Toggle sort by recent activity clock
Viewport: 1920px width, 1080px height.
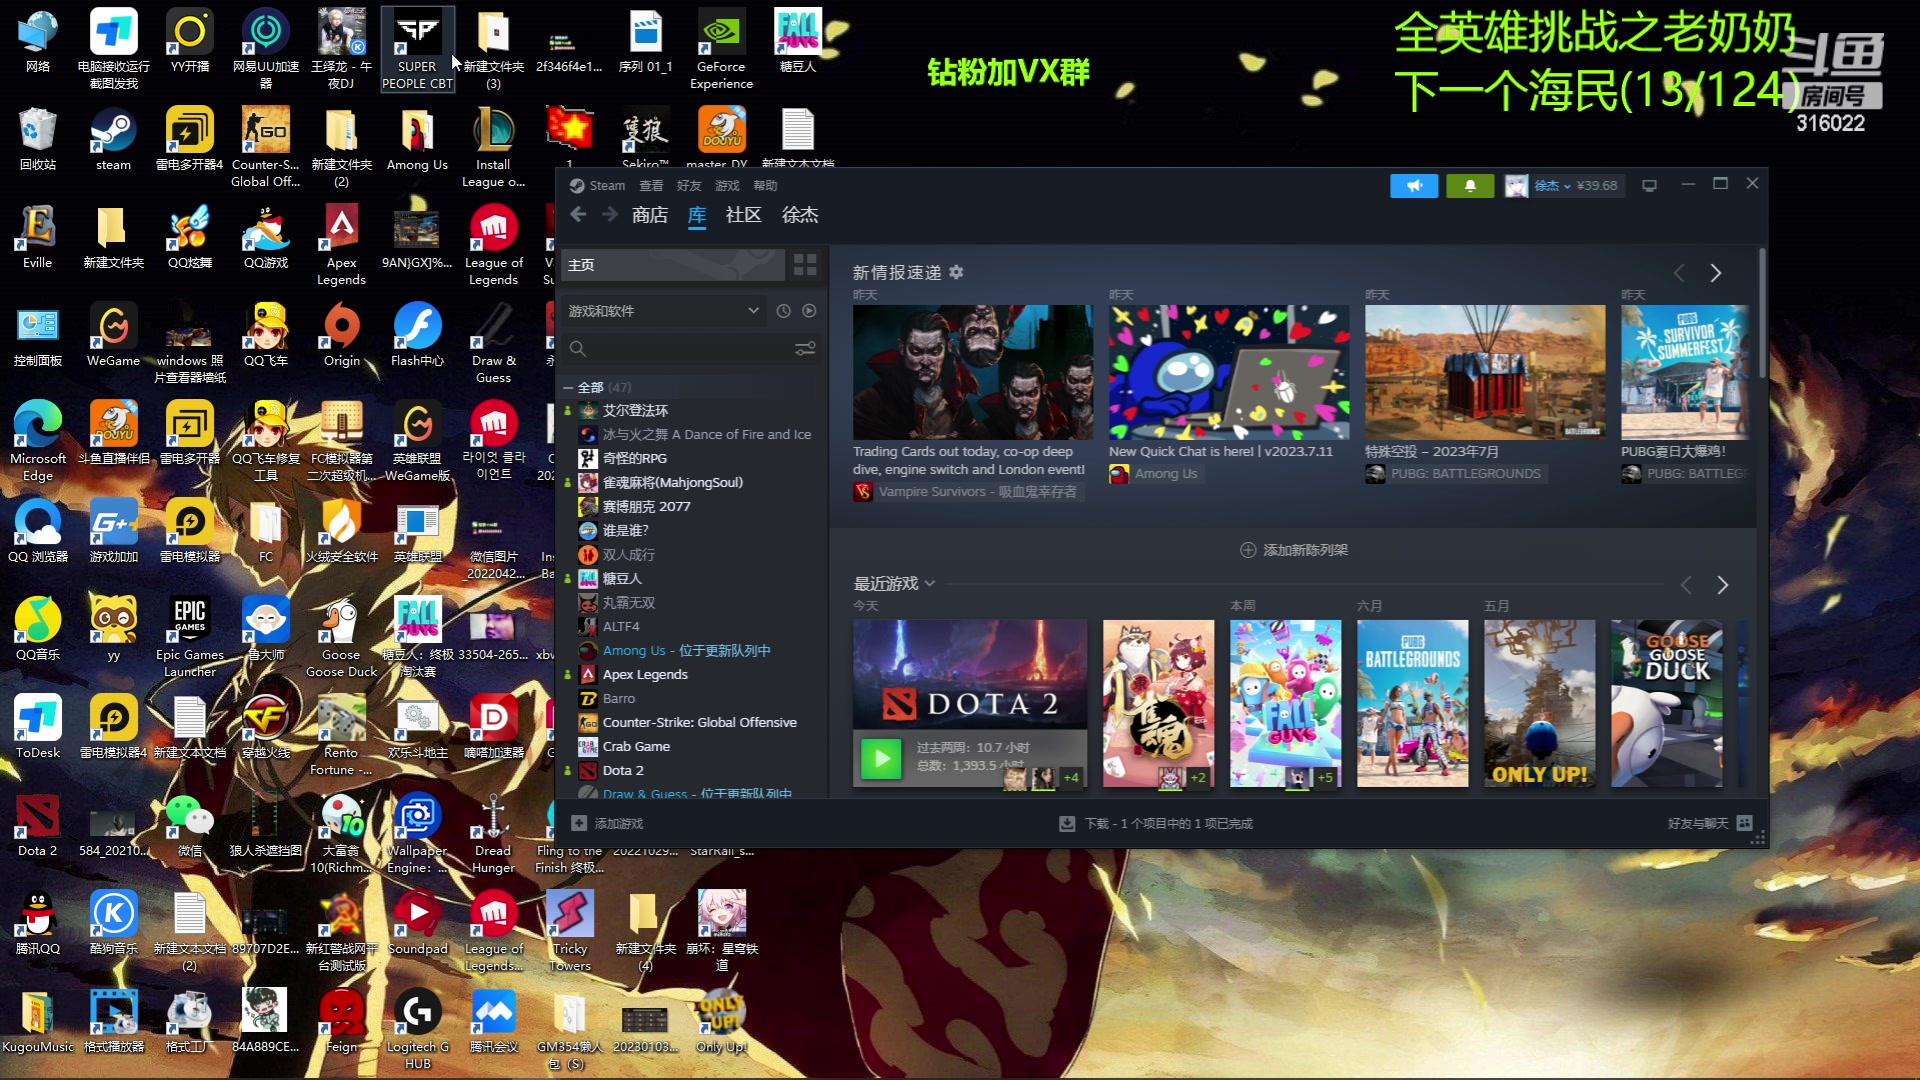click(x=783, y=311)
